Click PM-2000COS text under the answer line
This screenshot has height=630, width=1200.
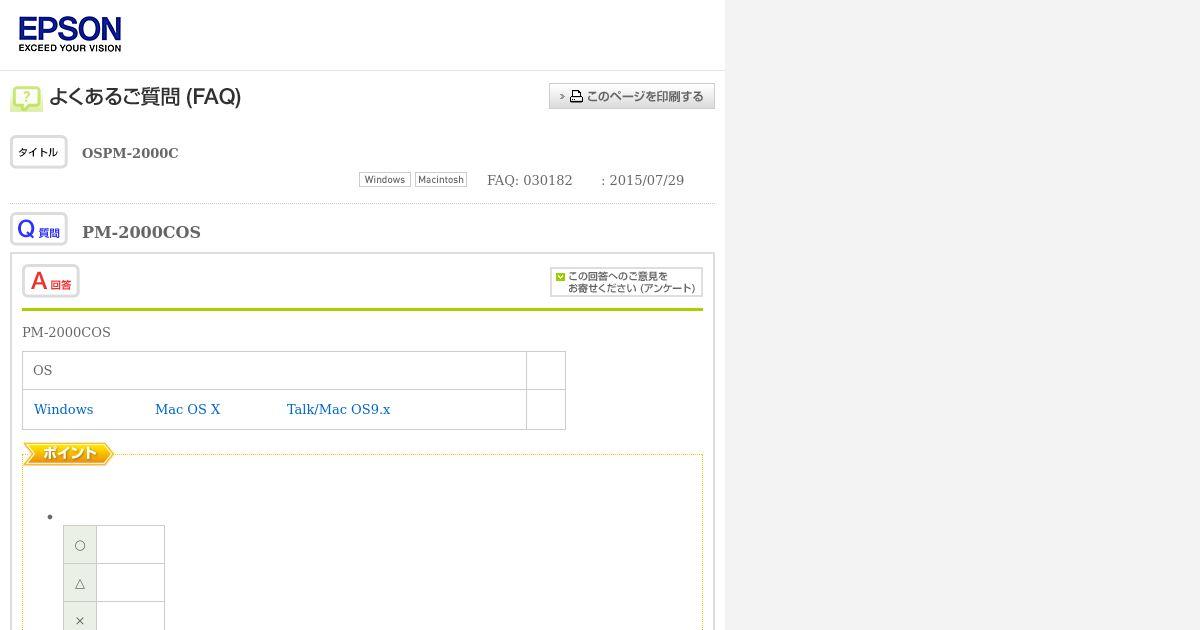point(66,332)
